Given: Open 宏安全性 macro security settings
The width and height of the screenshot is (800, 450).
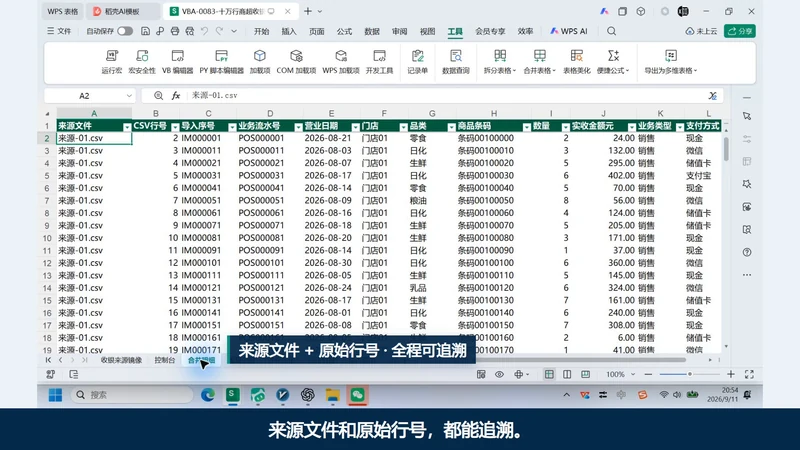Looking at the screenshot, I should pos(142,56).
